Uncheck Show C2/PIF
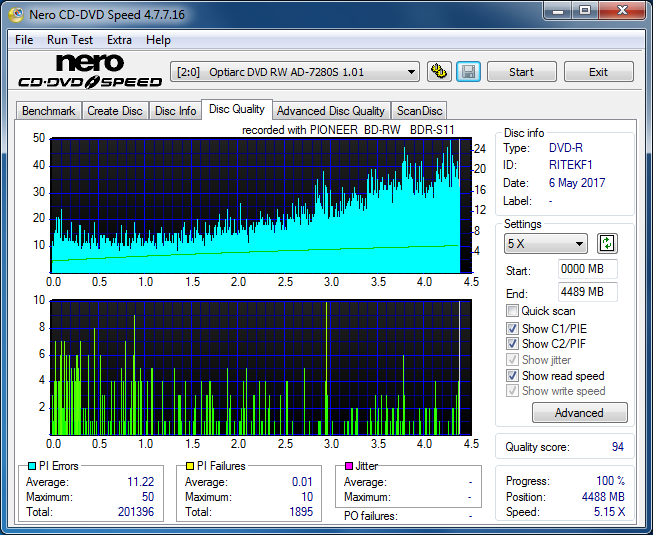The width and height of the screenshot is (653, 535). [x=512, y=343]
